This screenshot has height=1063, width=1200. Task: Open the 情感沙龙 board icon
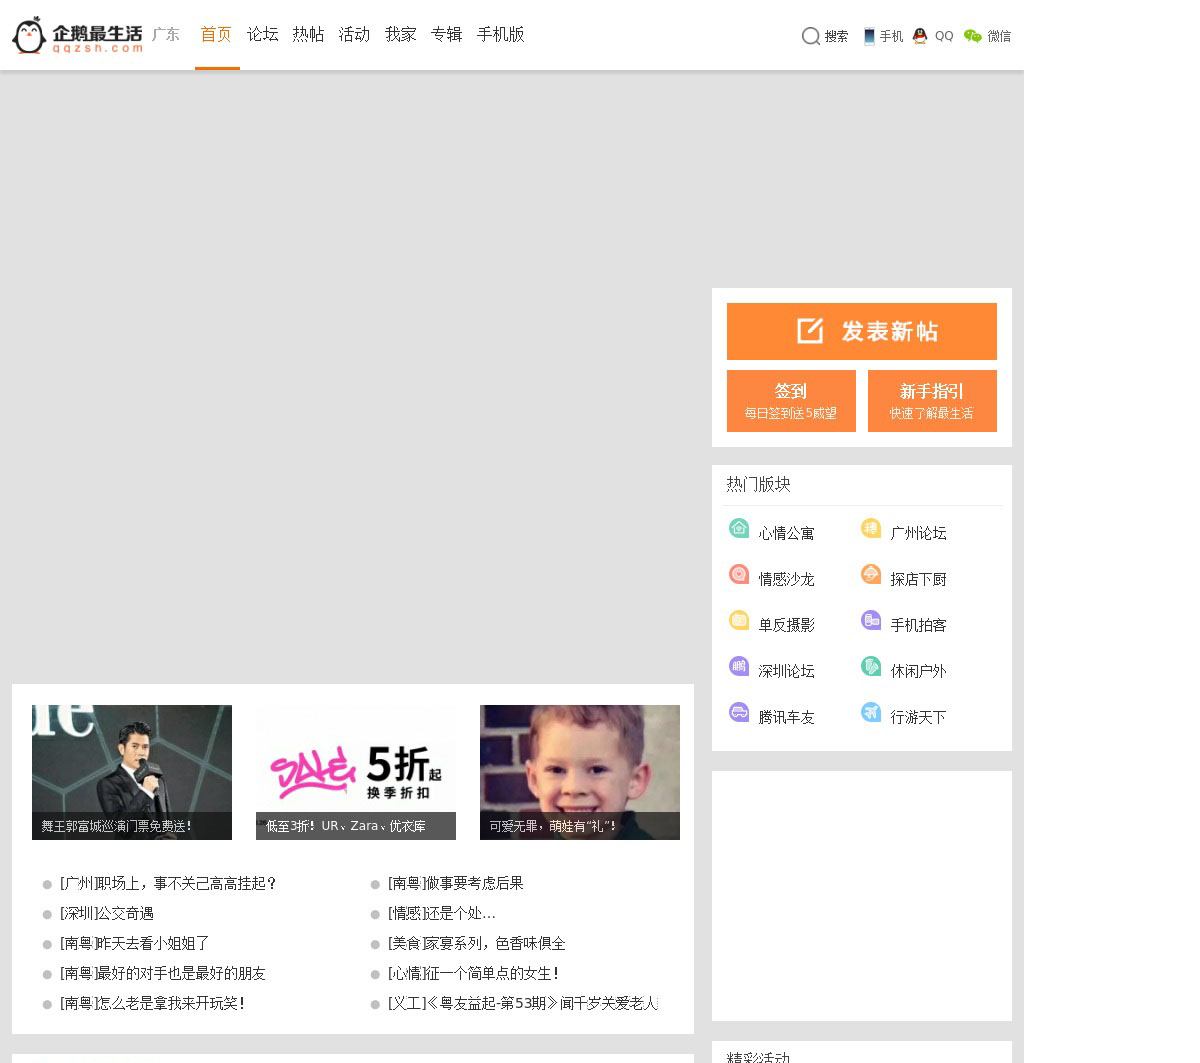739,574
